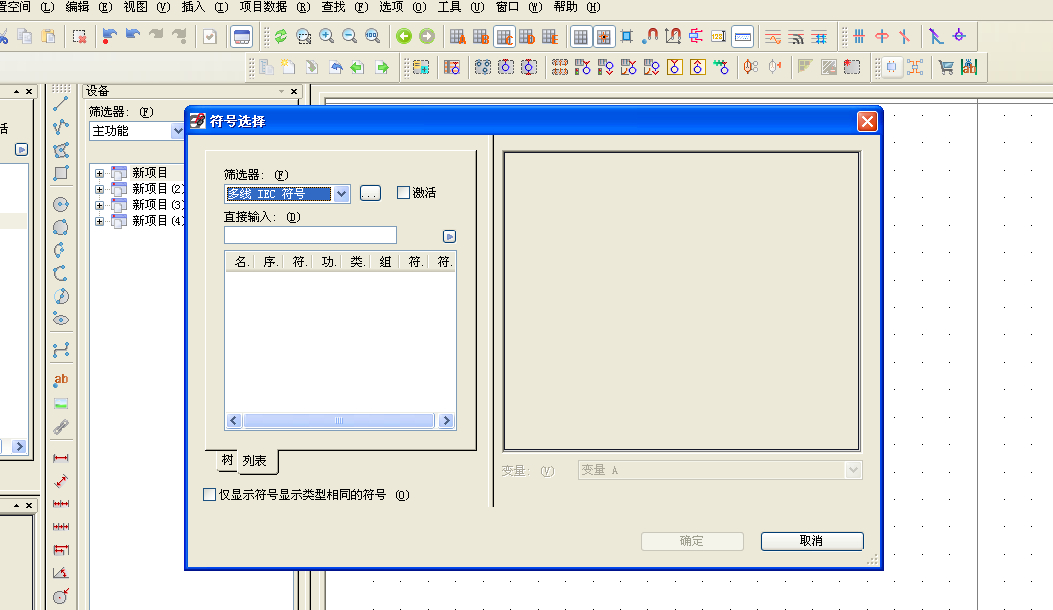
Task: Expand the 新项目 tree node
Action: [99, 173]
